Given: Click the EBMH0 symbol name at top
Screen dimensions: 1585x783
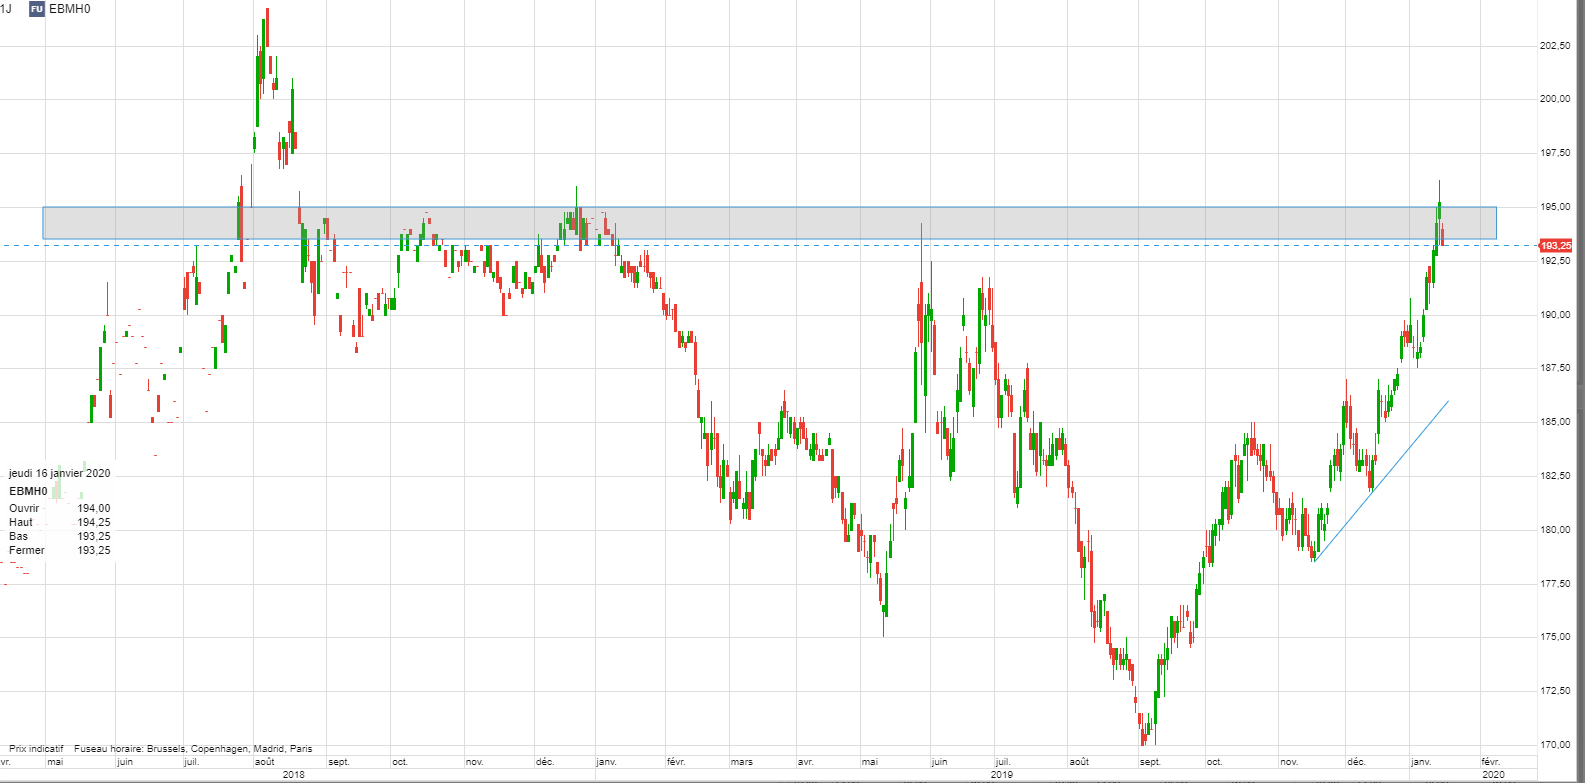Looking at the screenshot, I should pyautogui.click(x=69, y=9).
